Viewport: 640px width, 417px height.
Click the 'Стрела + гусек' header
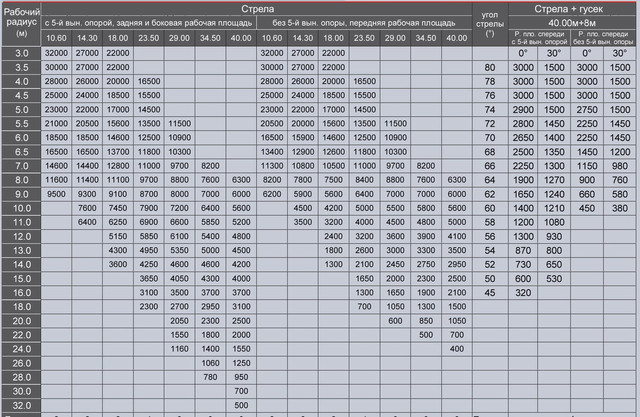[571, 9]
